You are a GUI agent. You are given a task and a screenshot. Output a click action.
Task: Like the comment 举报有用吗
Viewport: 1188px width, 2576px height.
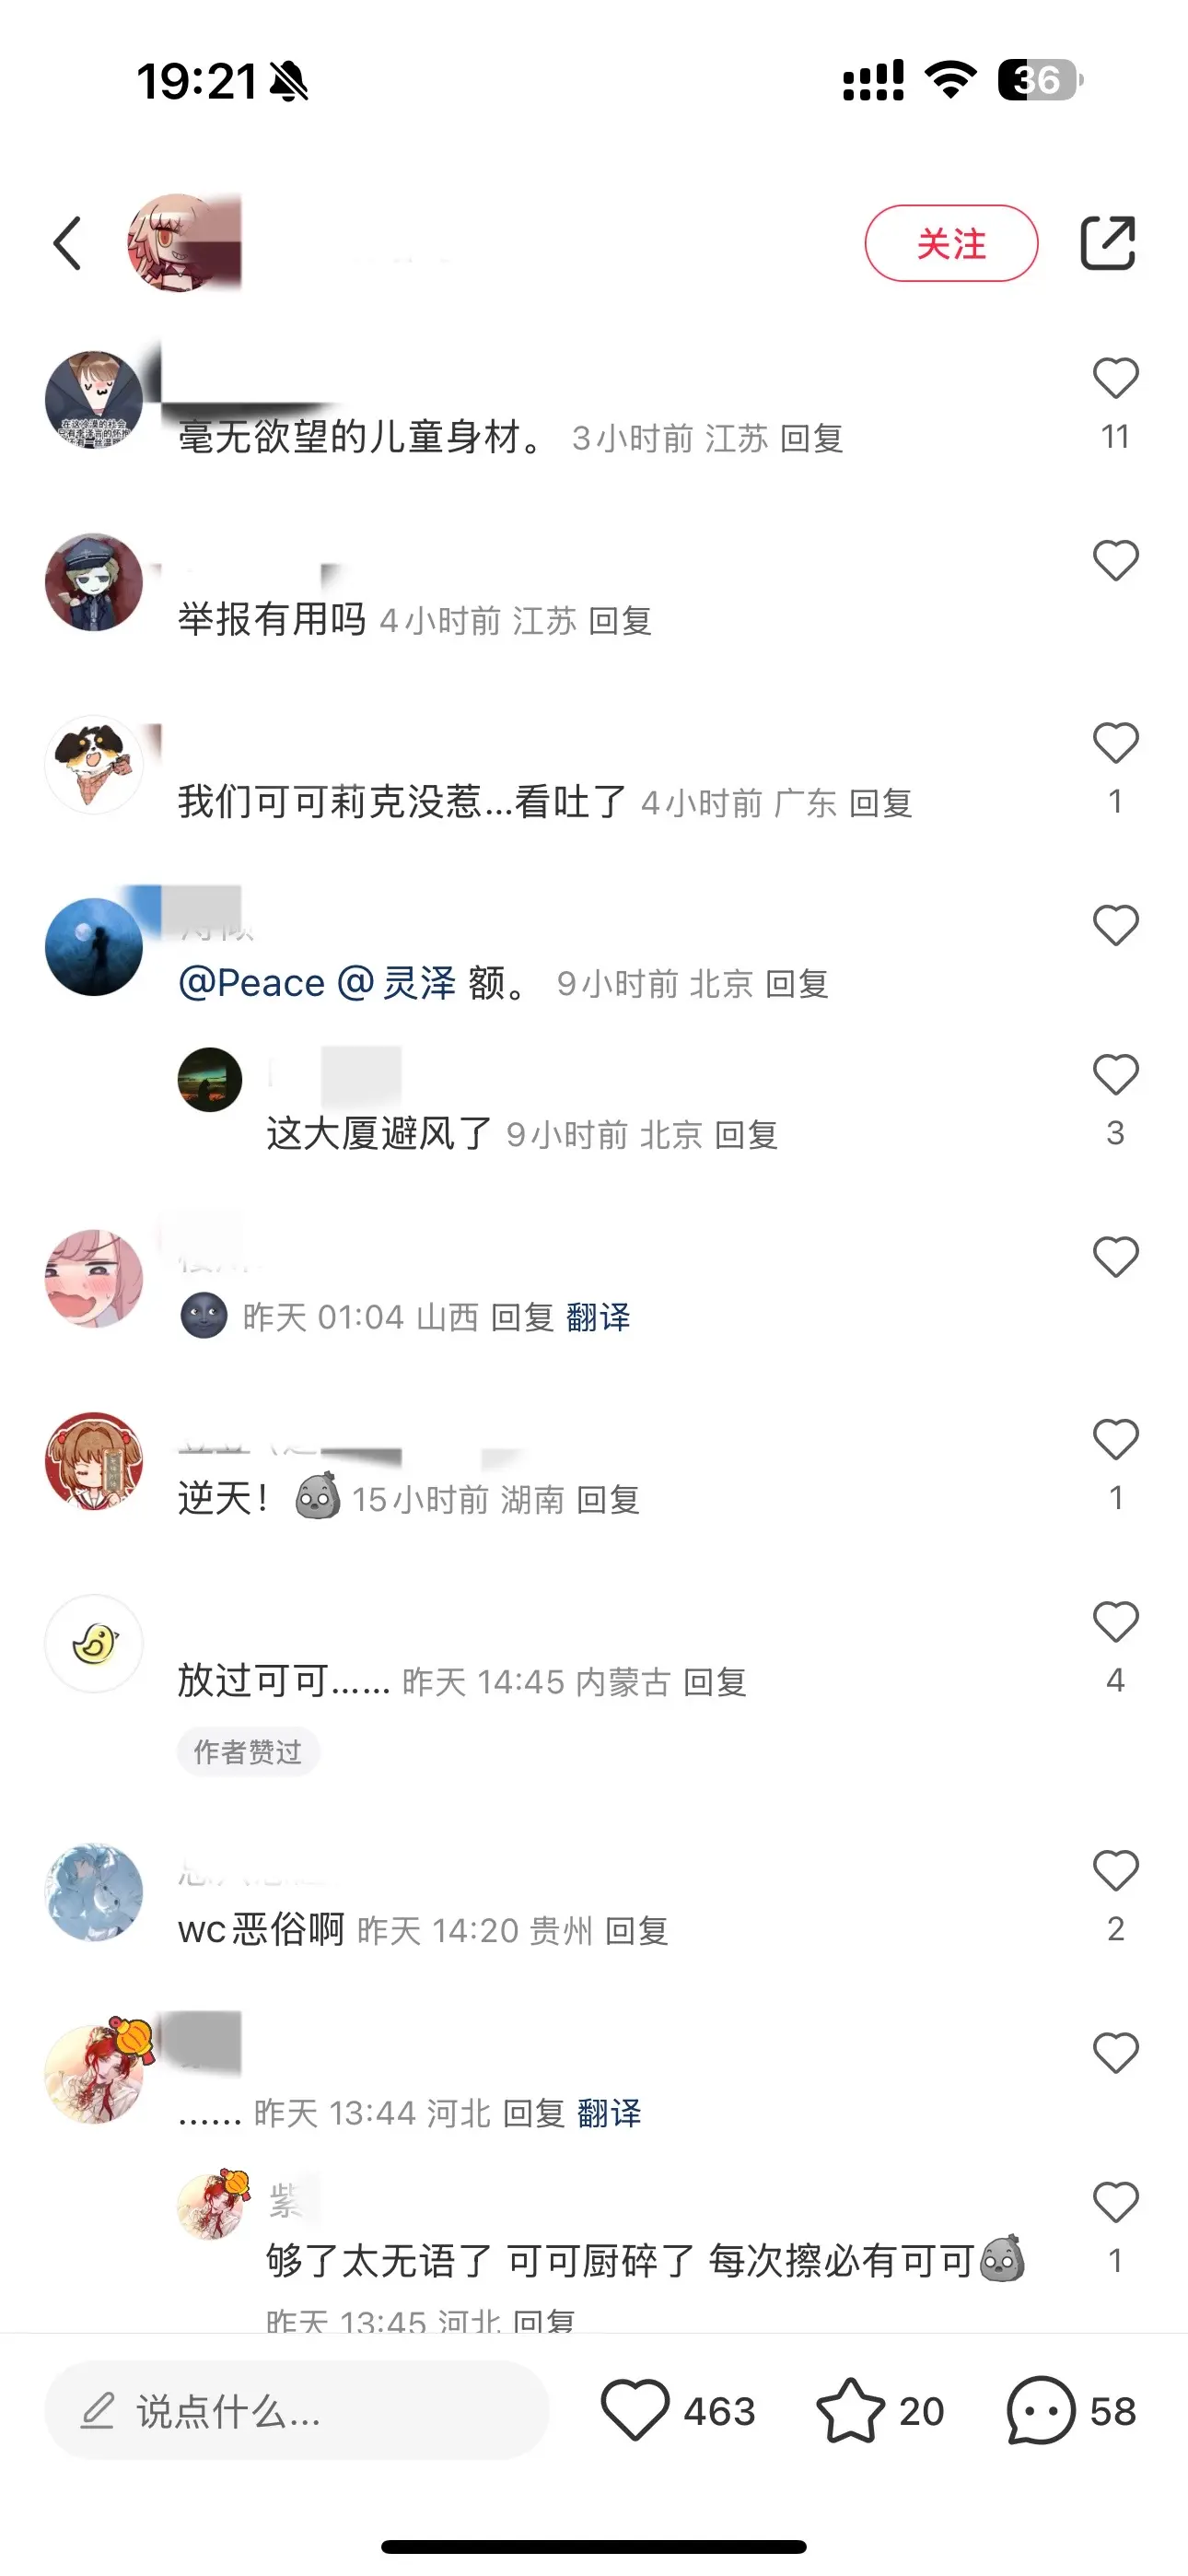point(1115,560)
